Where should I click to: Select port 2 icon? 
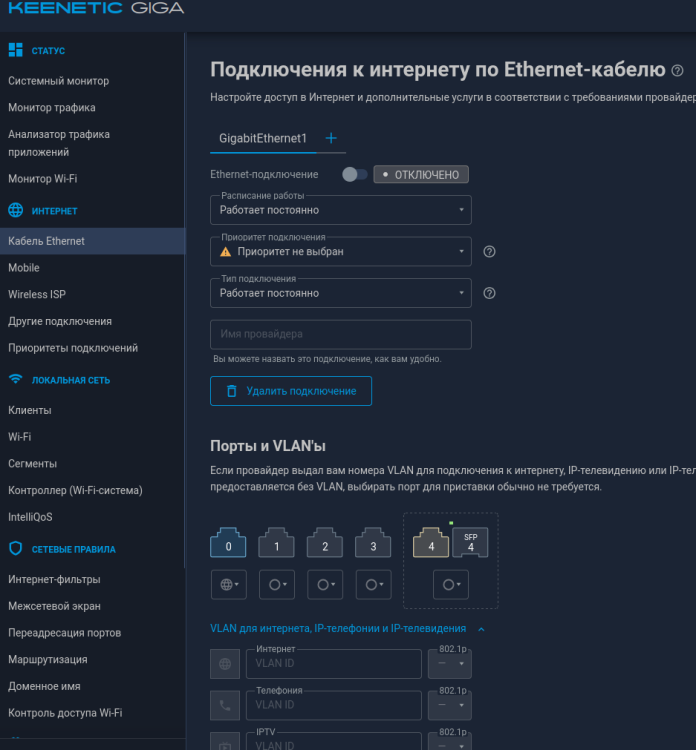point(325,542)
